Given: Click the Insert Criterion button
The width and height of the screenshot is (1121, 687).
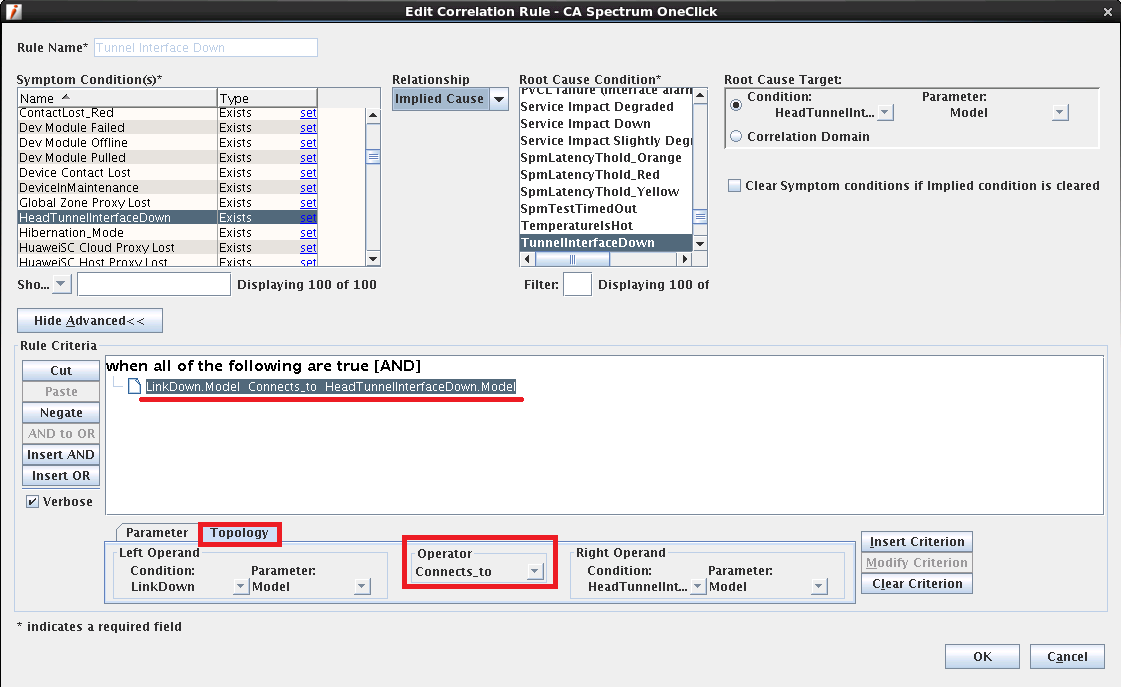Looking at the screenshot, I should pos(916,541).
